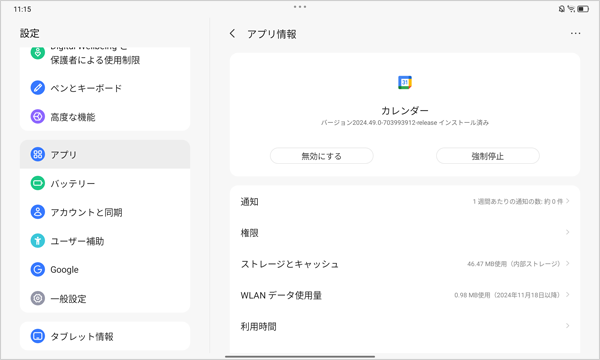This screenshot has width=600, height=360.
Task: Open the three-dot overflow menu of アプリ情報
Action: [575, 34]
